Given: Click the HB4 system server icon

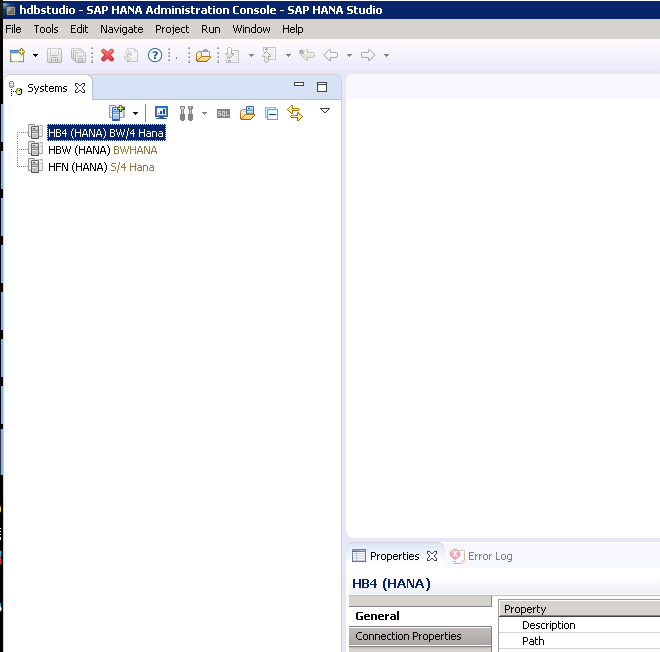Looking at the screenshot, I should [35, 132].
